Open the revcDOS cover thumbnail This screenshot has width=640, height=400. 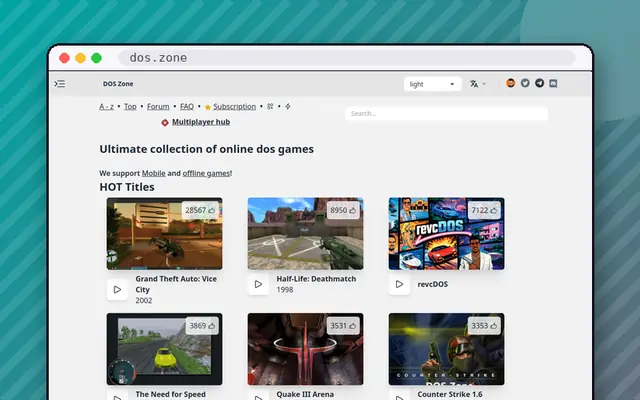tap(447, 234)
